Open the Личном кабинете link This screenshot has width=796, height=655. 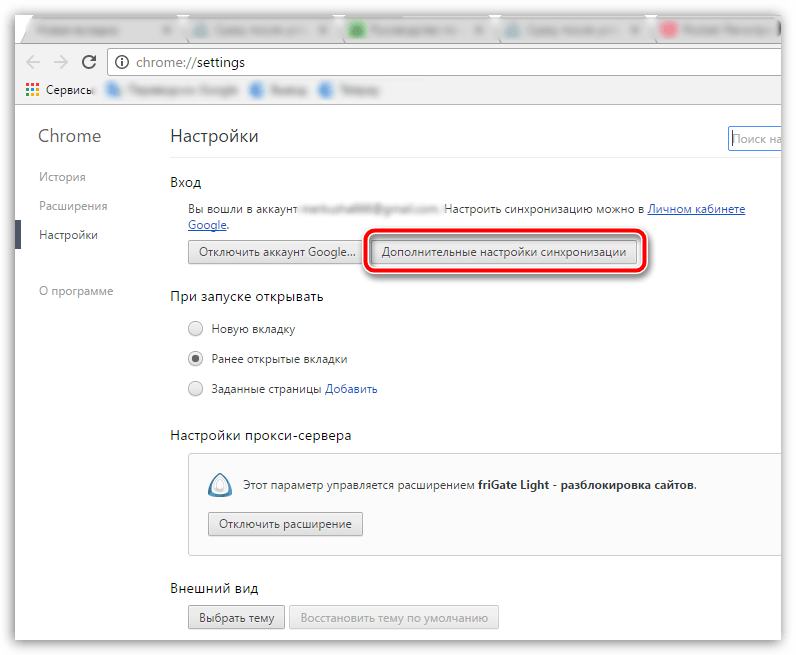pyautogui.click(x=696, y=209)
